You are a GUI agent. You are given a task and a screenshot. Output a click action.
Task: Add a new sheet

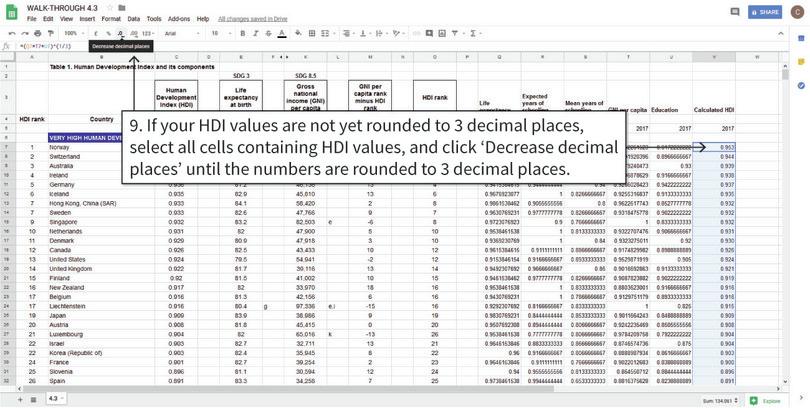click(x=20, y=400)
